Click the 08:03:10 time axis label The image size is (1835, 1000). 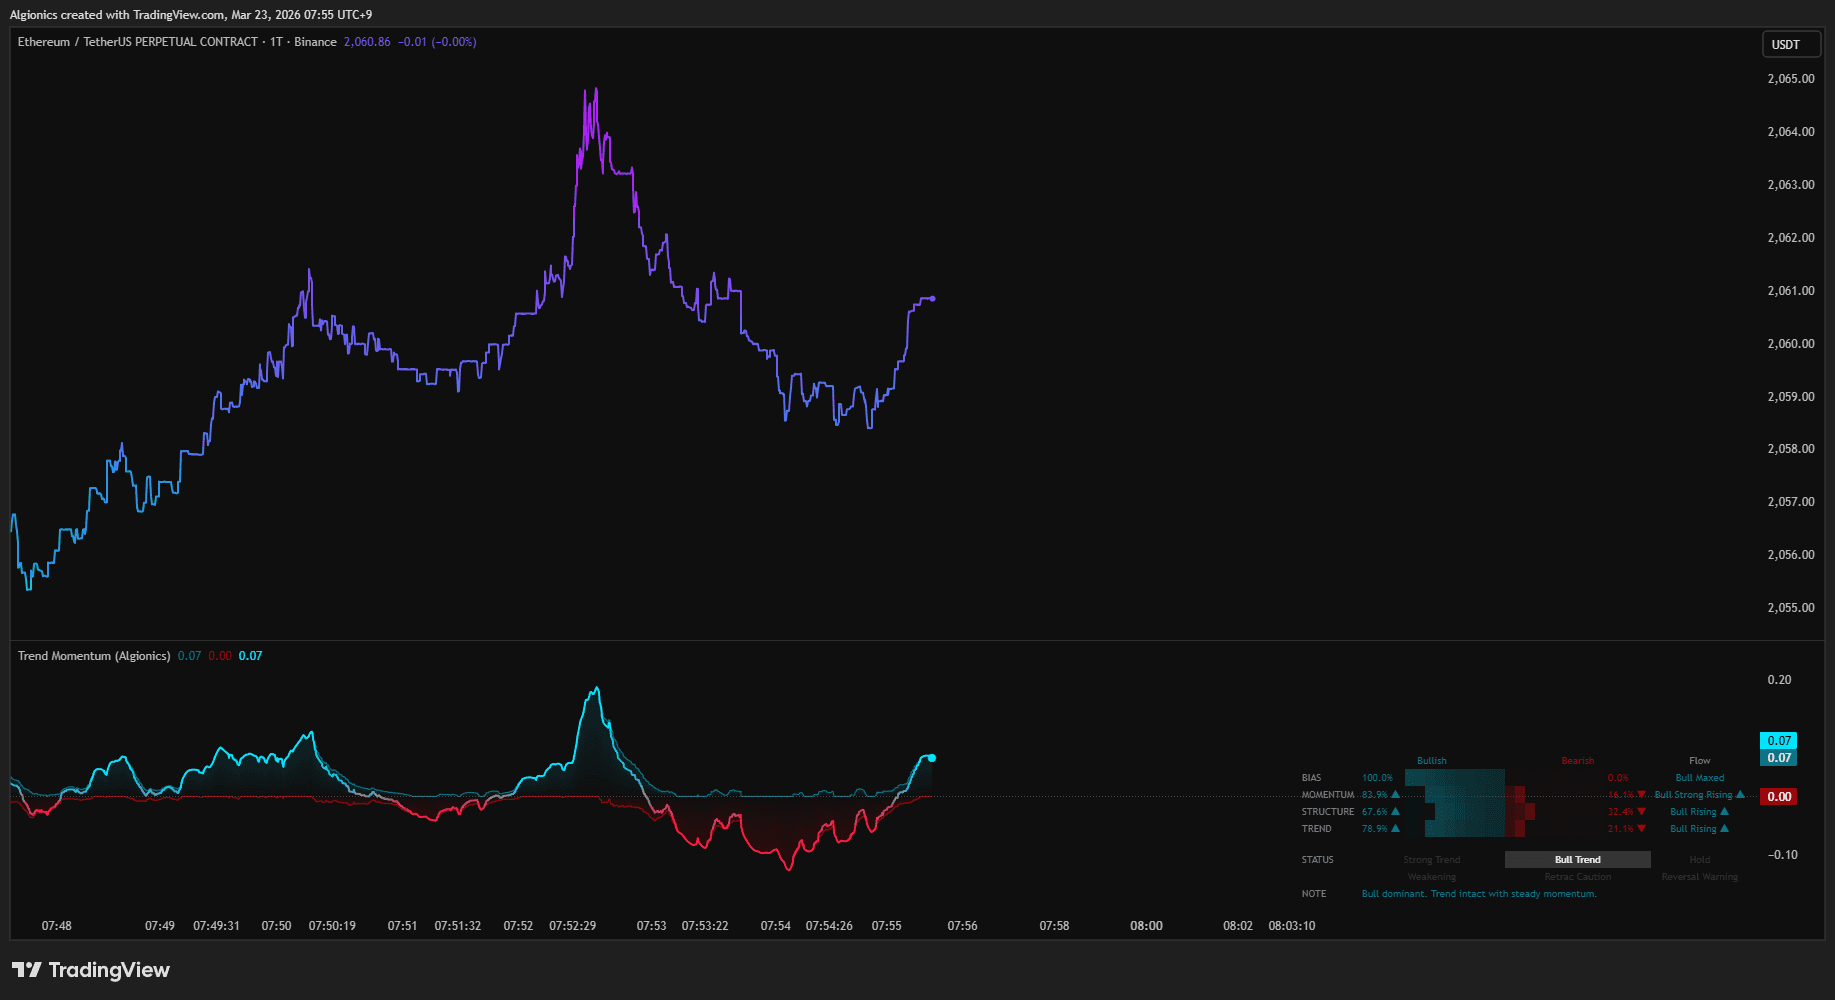pyautogui.click(x=1292, y=926)
